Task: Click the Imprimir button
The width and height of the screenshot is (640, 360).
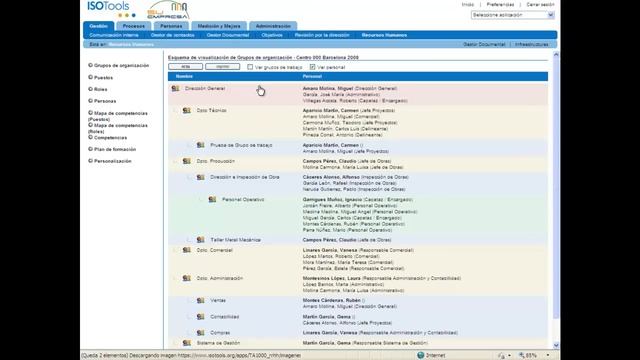Action: (222, 67)
